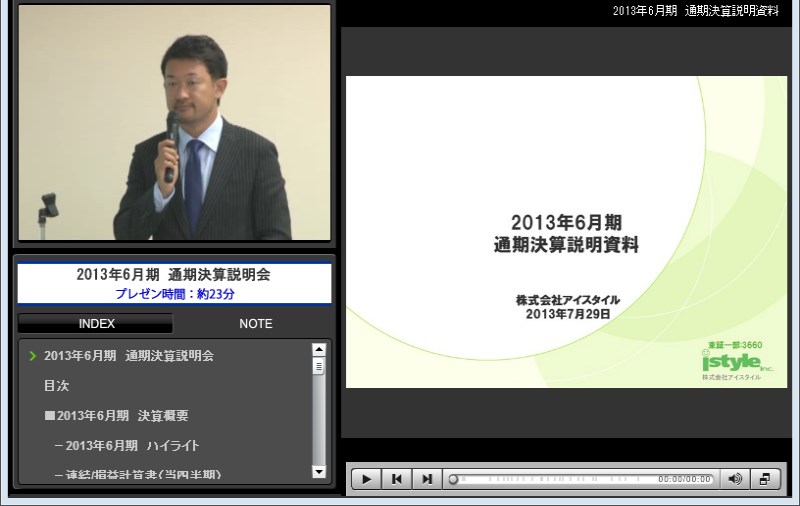800x506 pixels.
Task: Skip to the next slide
Action: coord(427,479)
